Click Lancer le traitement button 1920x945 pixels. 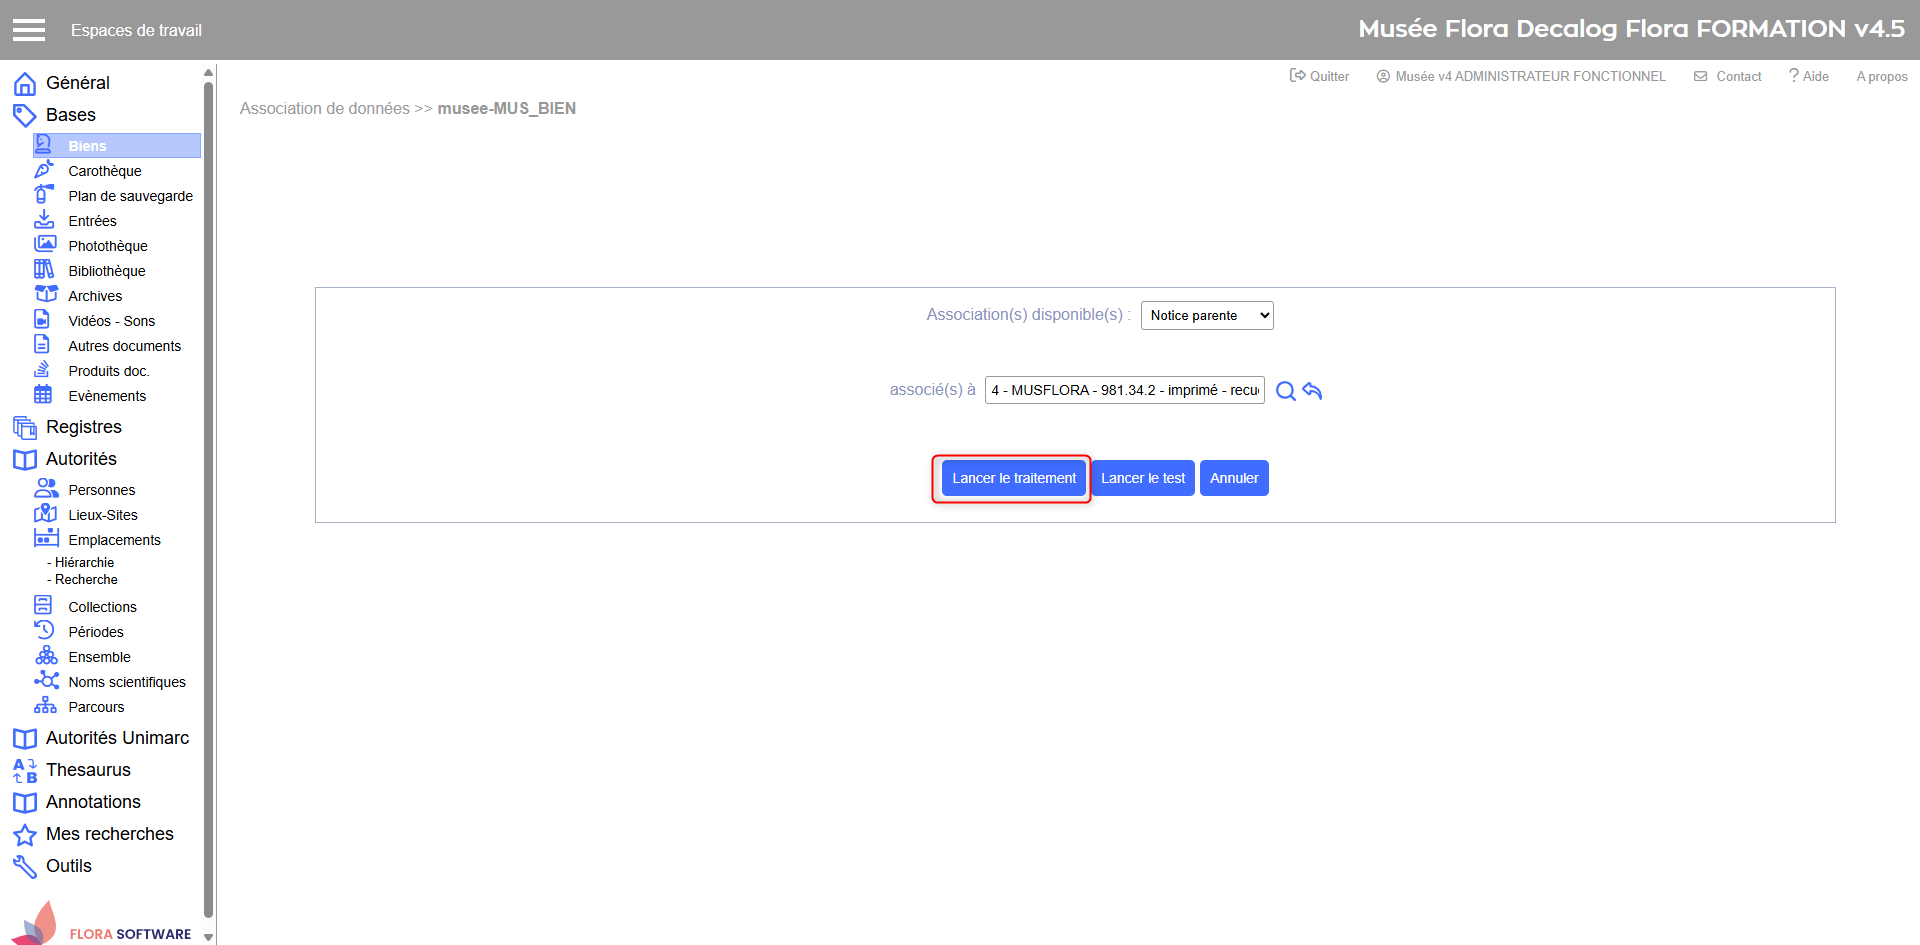[1014, 478]
